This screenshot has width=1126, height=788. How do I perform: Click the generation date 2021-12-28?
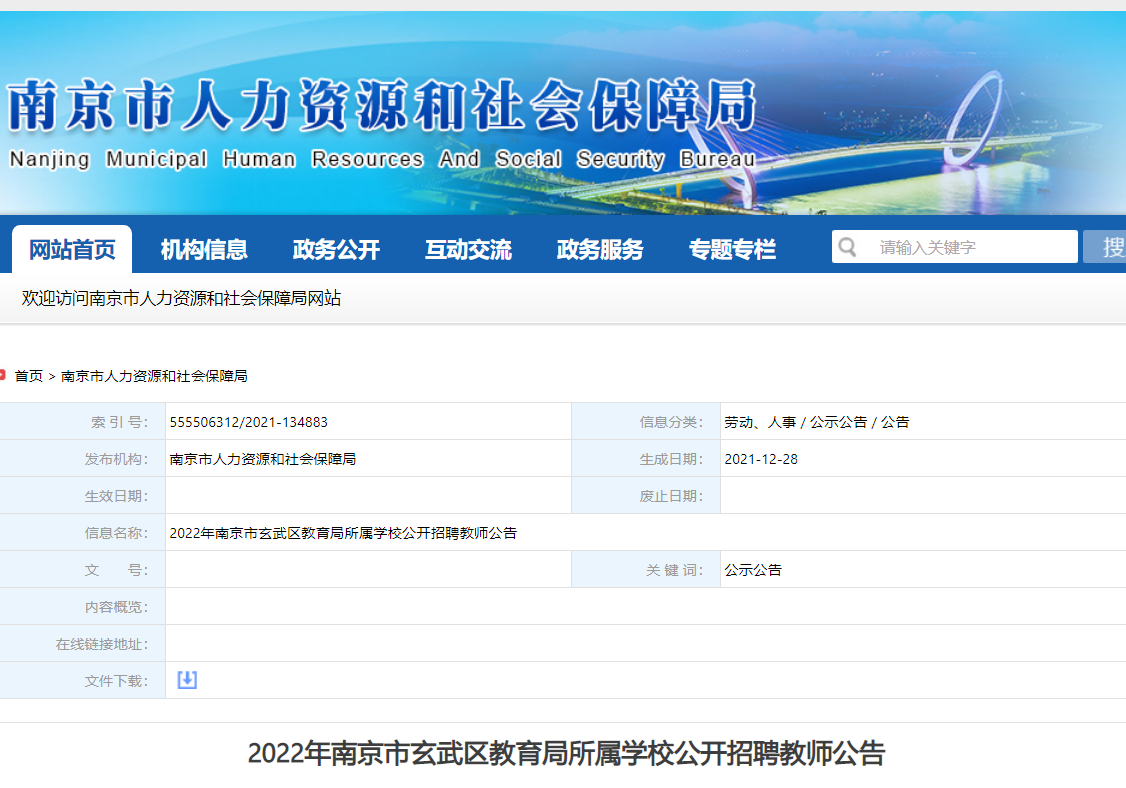click(x=761, y=459)
